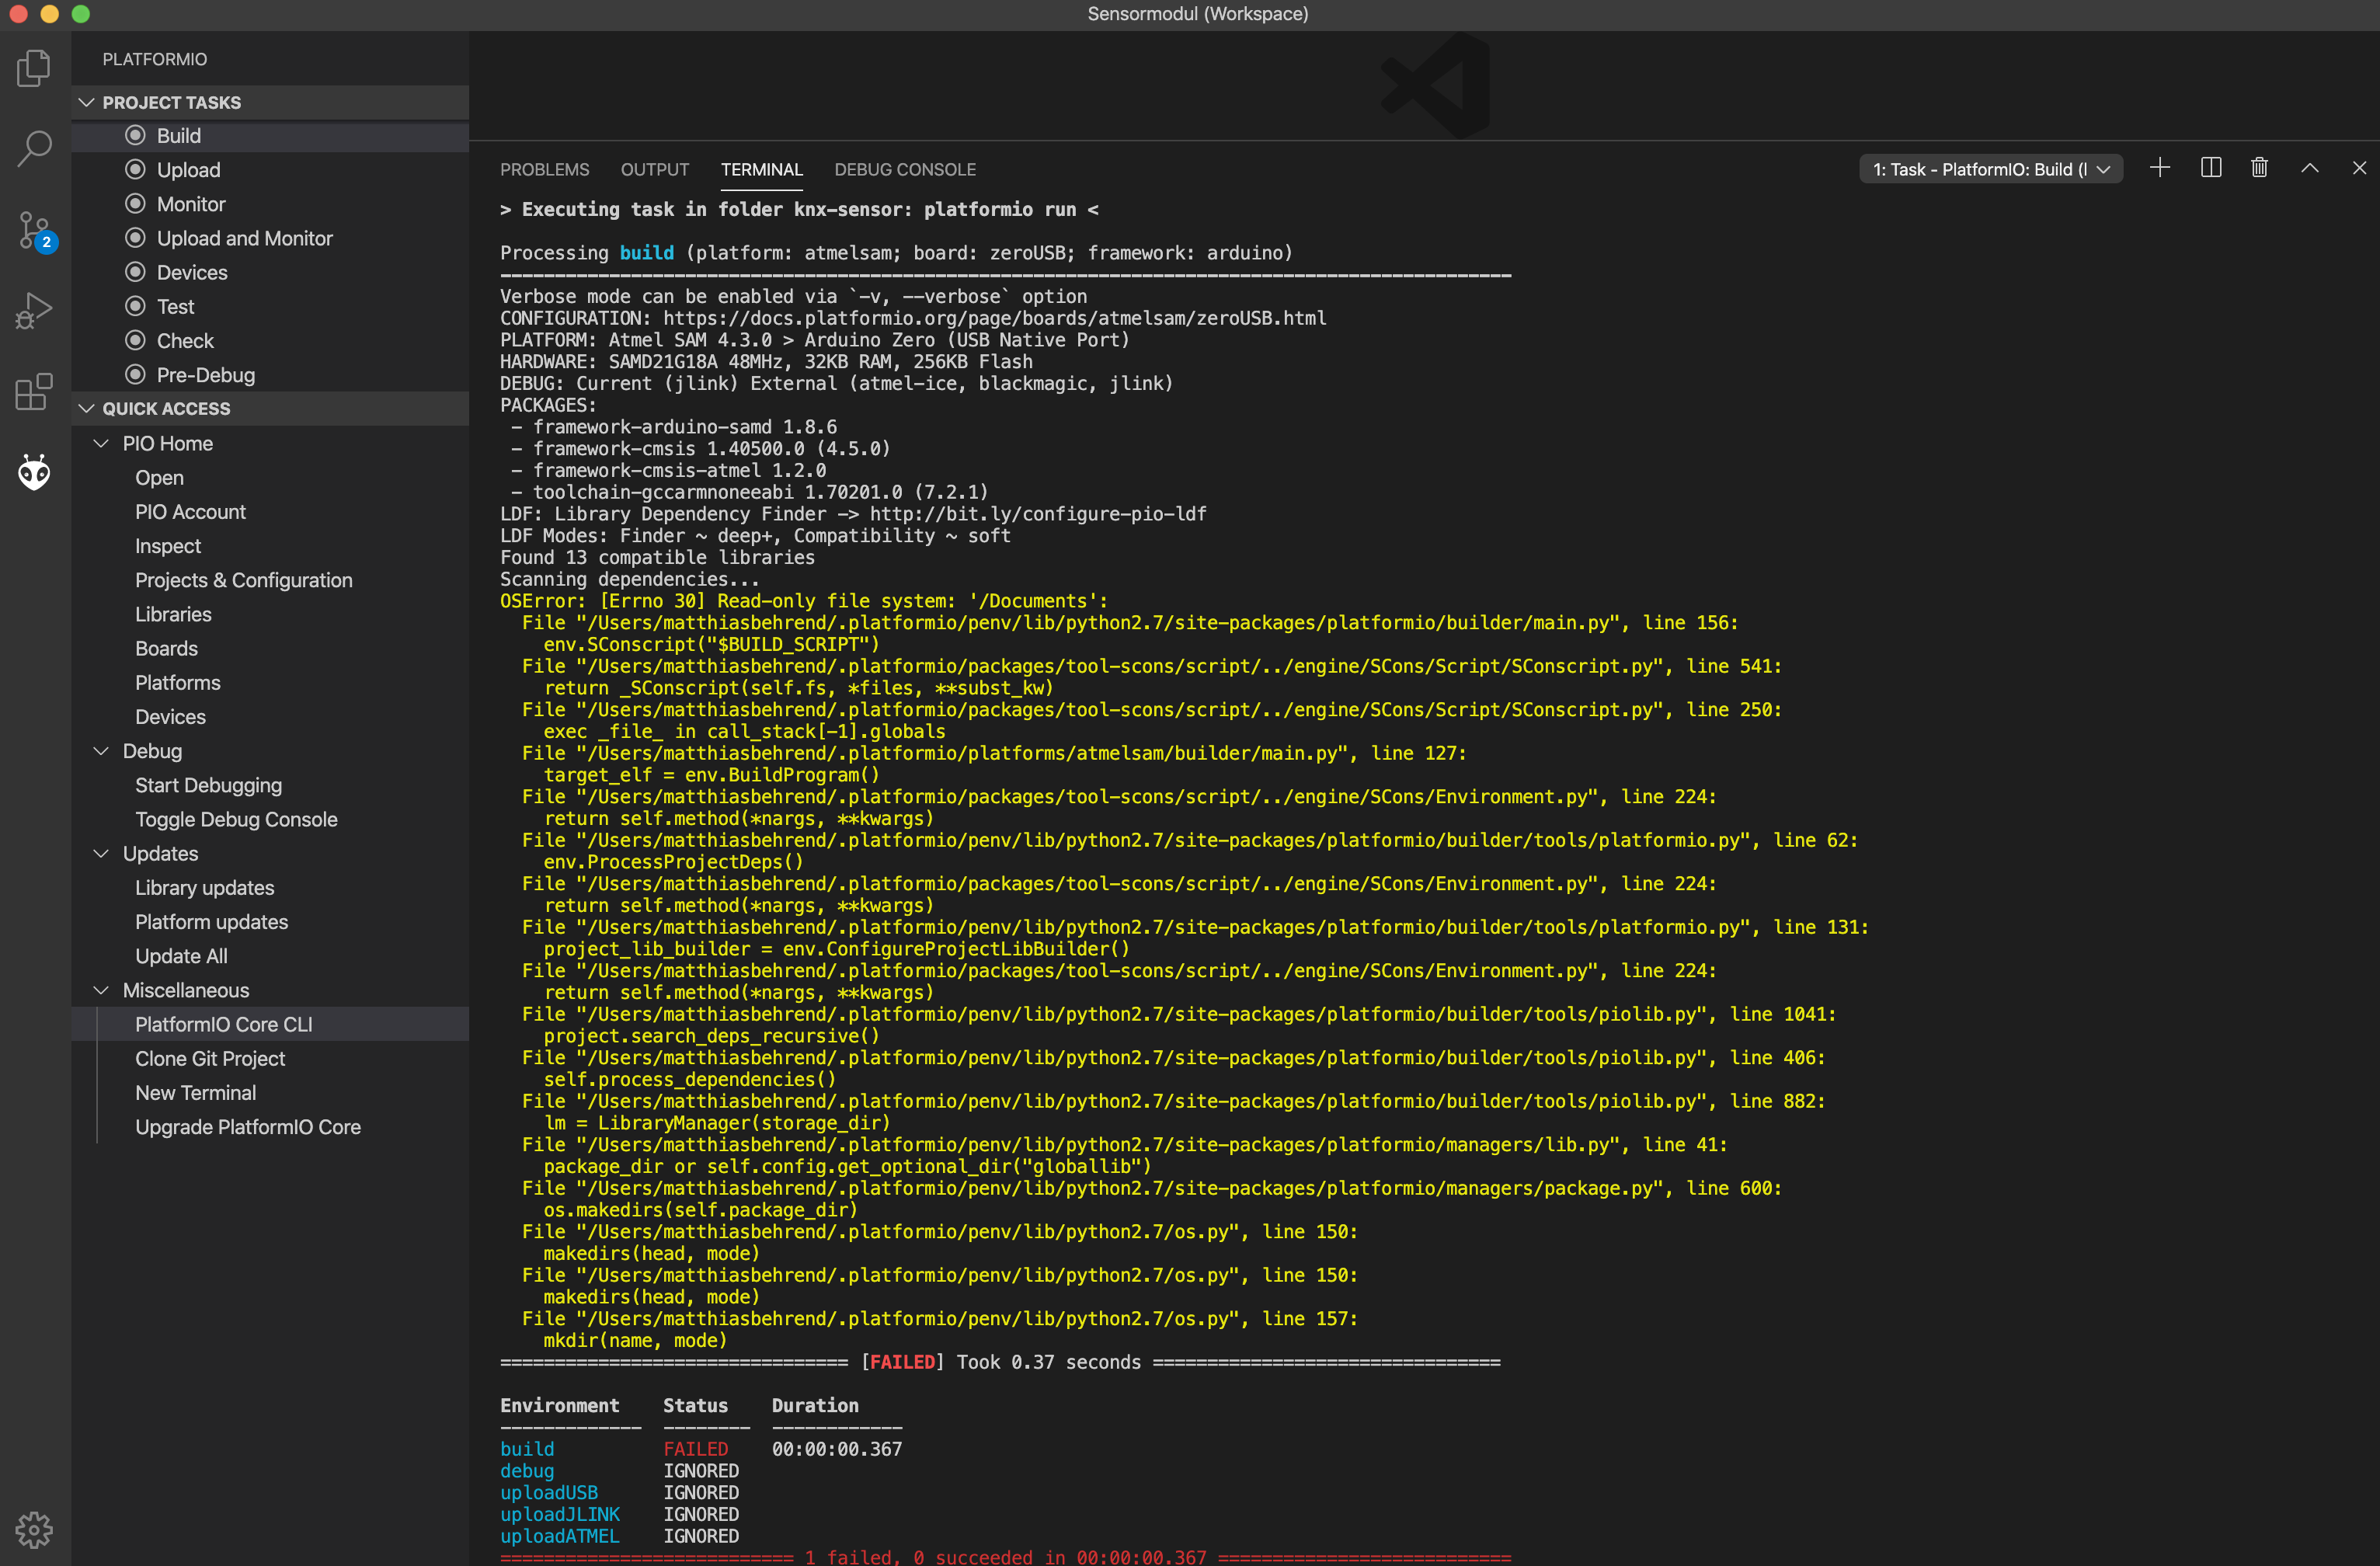Image resolution: width=2380 pixels, height=1566 pixels.
Task: Click the red FAILED status for build
Action: click(x=696, y=1449)
